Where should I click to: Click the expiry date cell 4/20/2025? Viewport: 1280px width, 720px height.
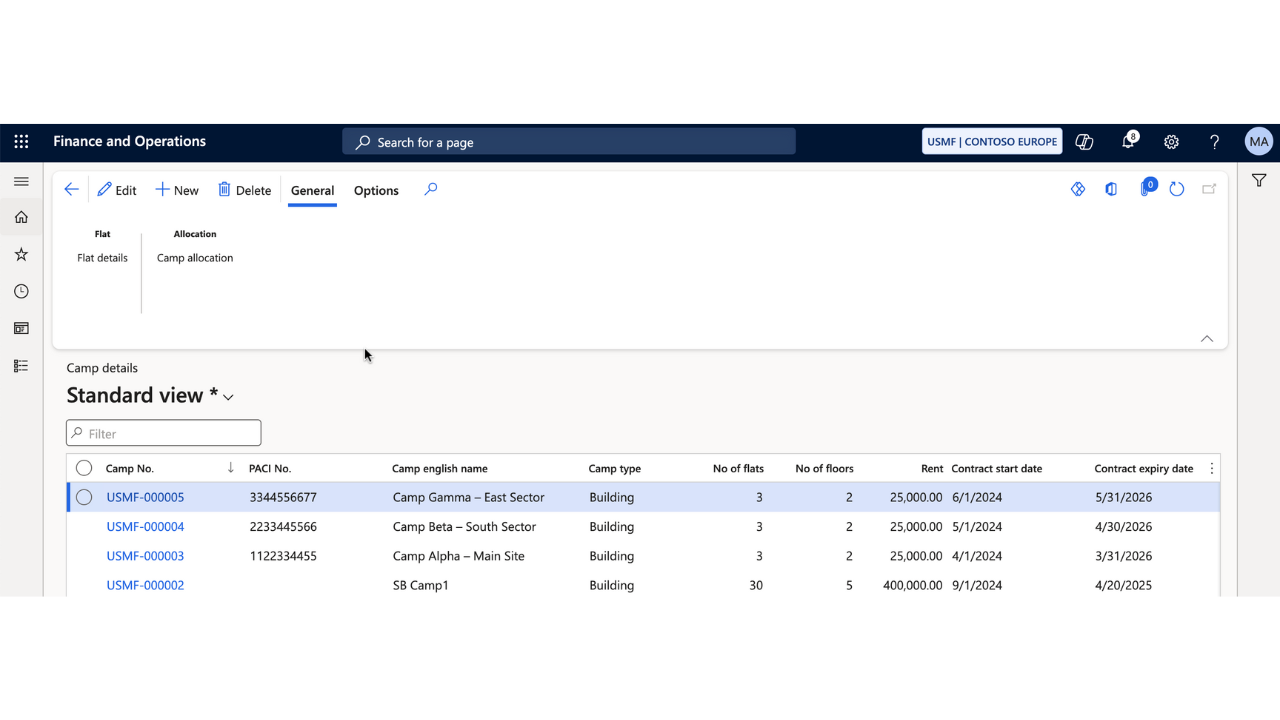click(x=1123, y=585)
